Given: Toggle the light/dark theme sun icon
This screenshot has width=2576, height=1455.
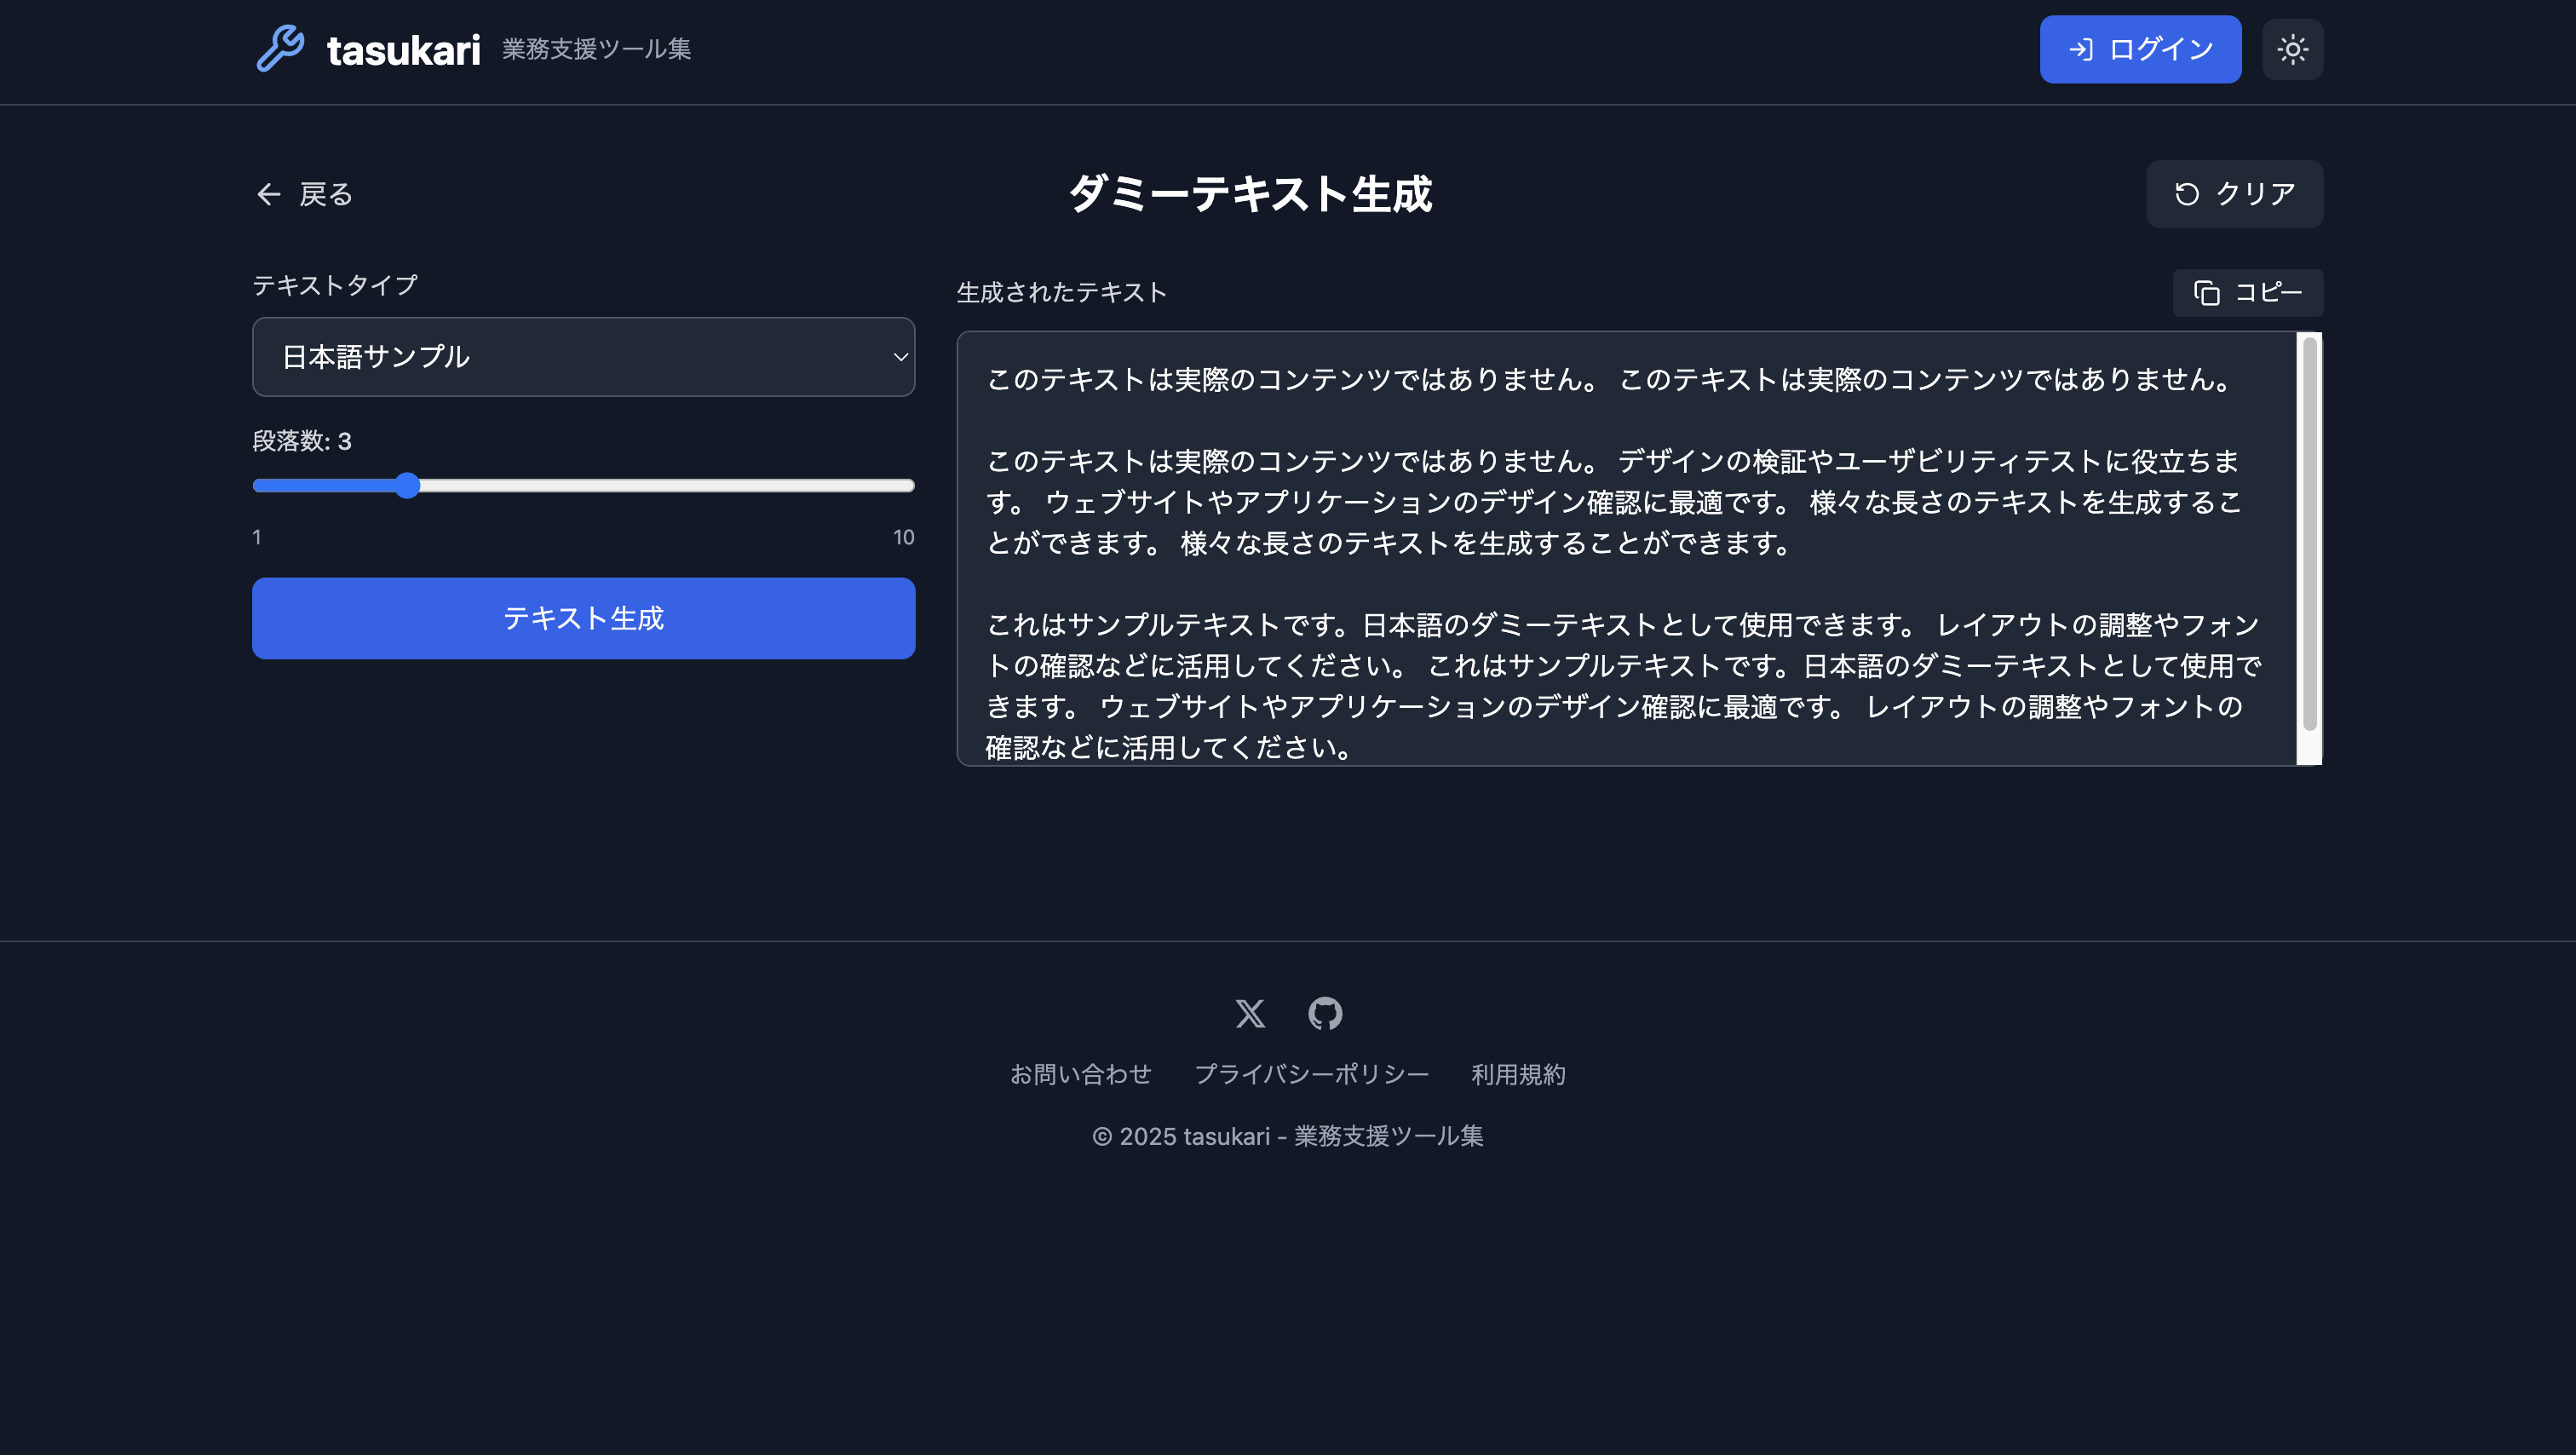Looking at the screenshot, I should click(x=2292, y=49).
